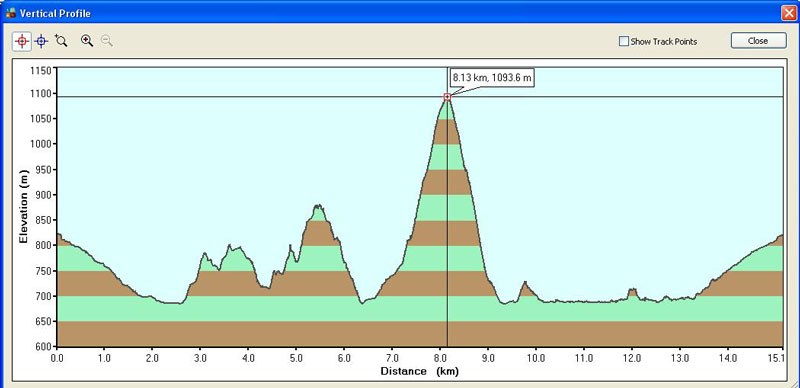The width and height of the screenshot is (800, 388).
Task: Click the 700 elevation axis value
Action: (x=43, y=296)
